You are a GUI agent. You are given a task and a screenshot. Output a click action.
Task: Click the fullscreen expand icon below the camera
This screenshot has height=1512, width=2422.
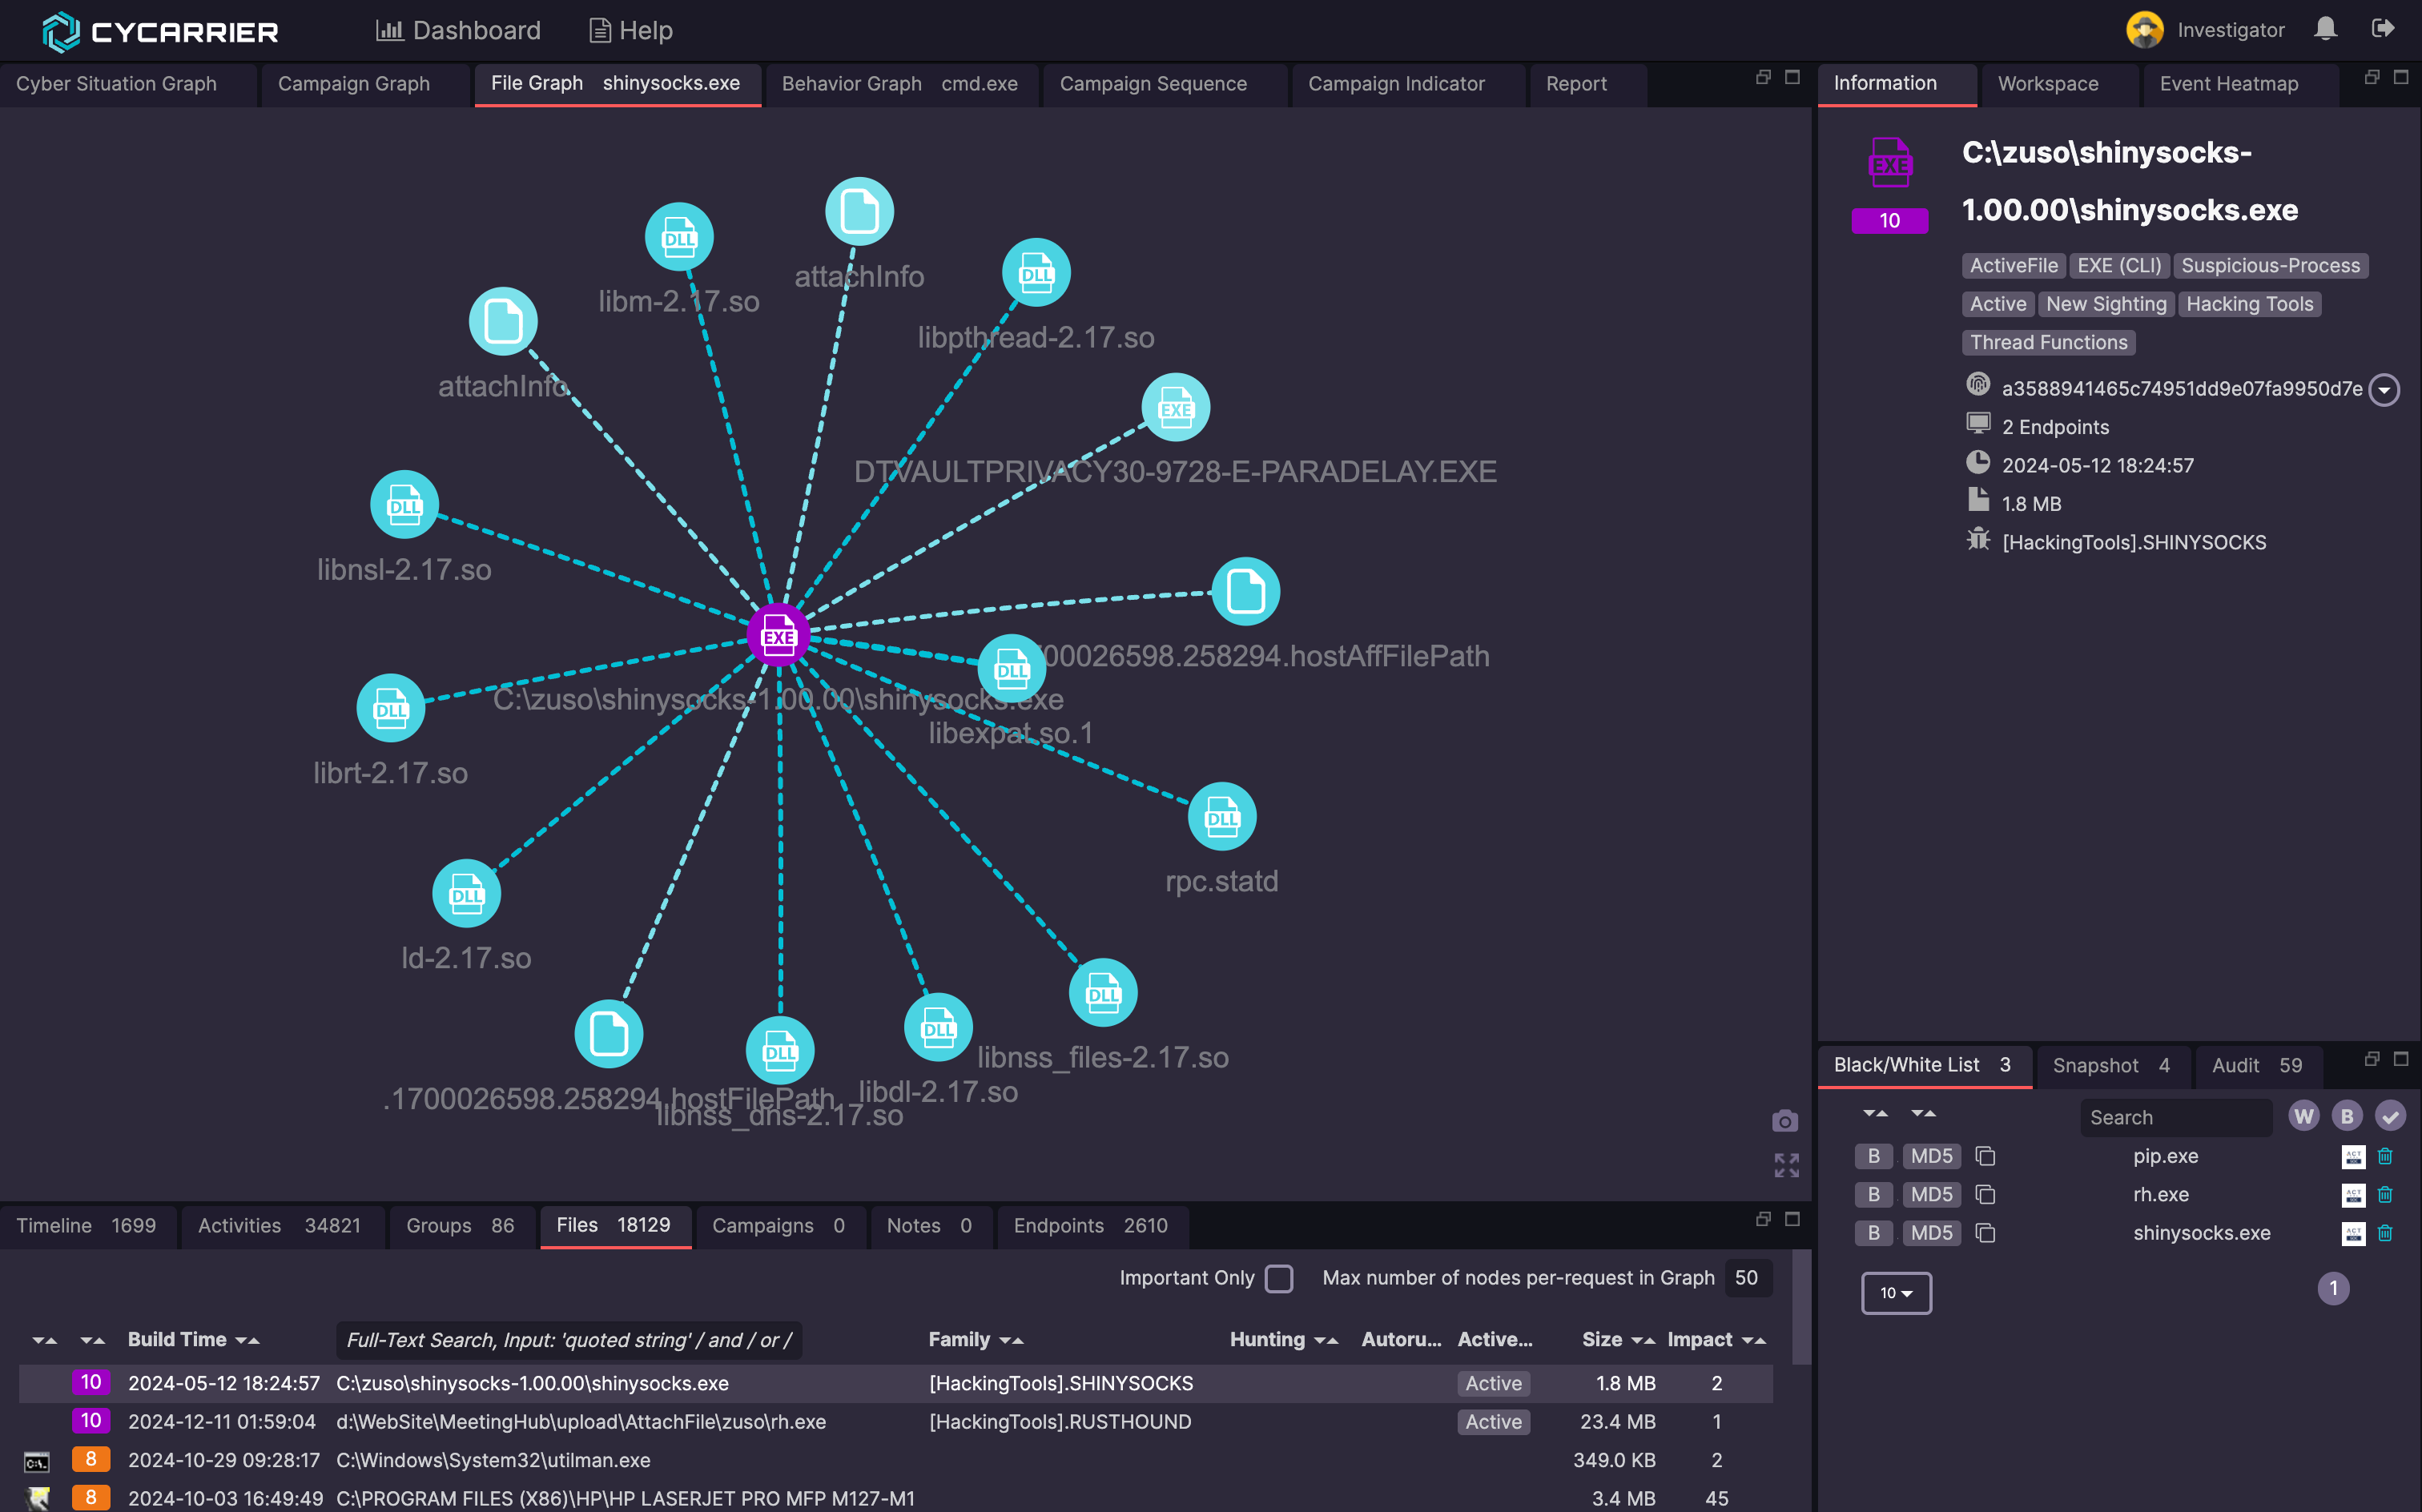click(x=1787, y=1166)
